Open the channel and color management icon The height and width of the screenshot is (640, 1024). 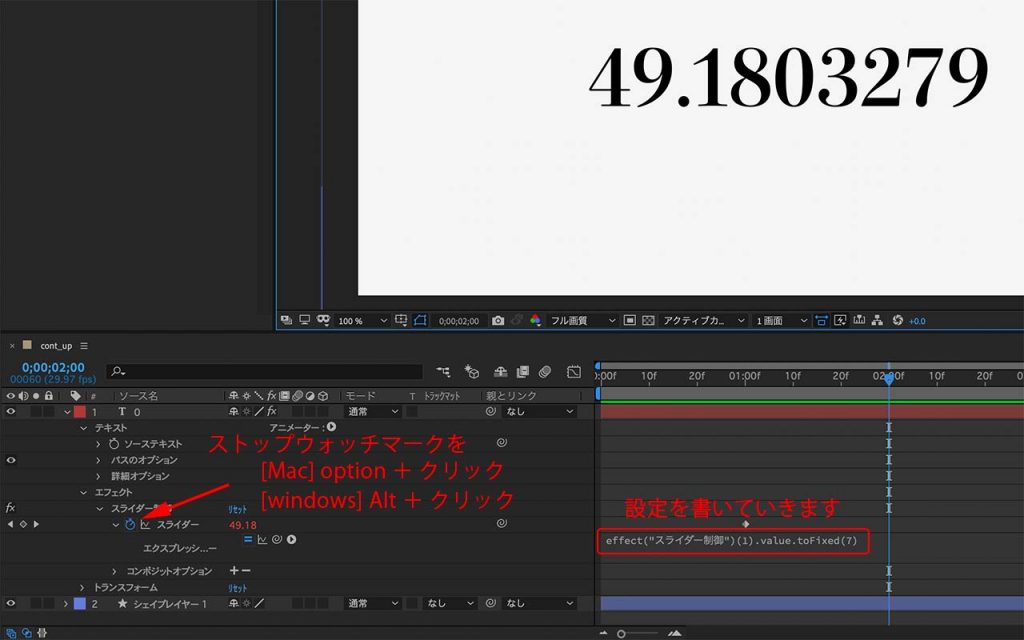point(536,321)
